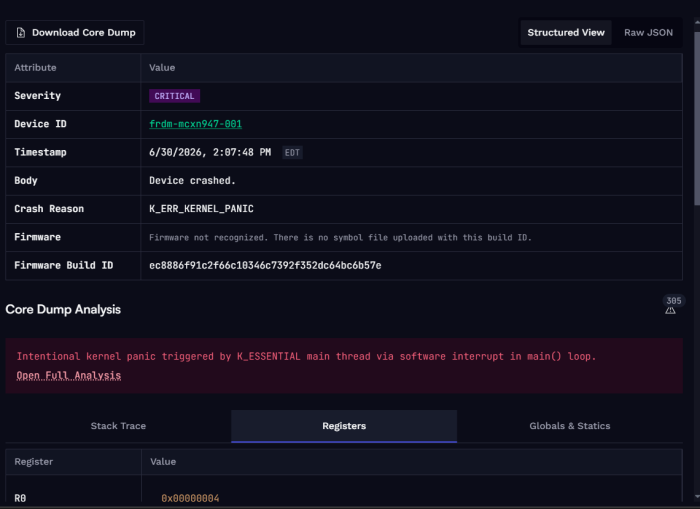This screenshot has height=509, width=700.
Task: Click the EDT timezone badge
Action: [292, 153]
